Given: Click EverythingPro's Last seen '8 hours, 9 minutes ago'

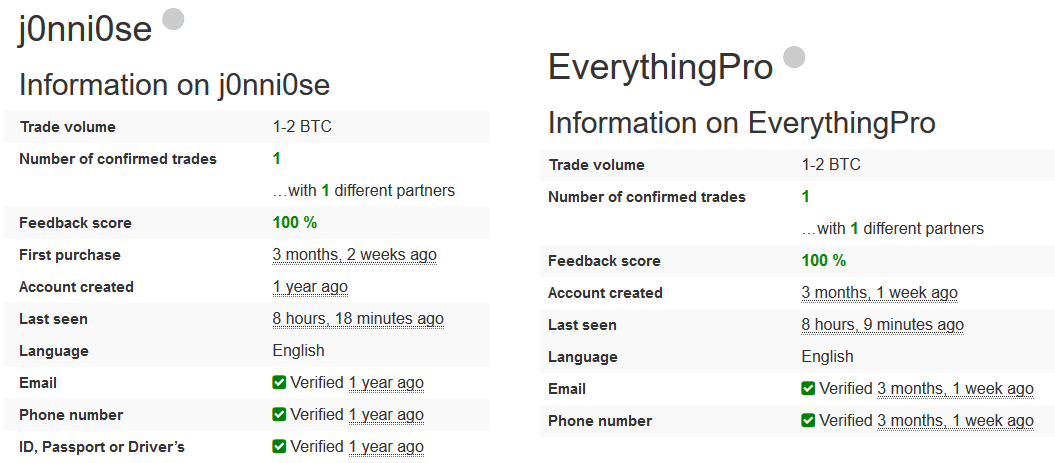Looking at the screenshot, I should tap(883, 325).
